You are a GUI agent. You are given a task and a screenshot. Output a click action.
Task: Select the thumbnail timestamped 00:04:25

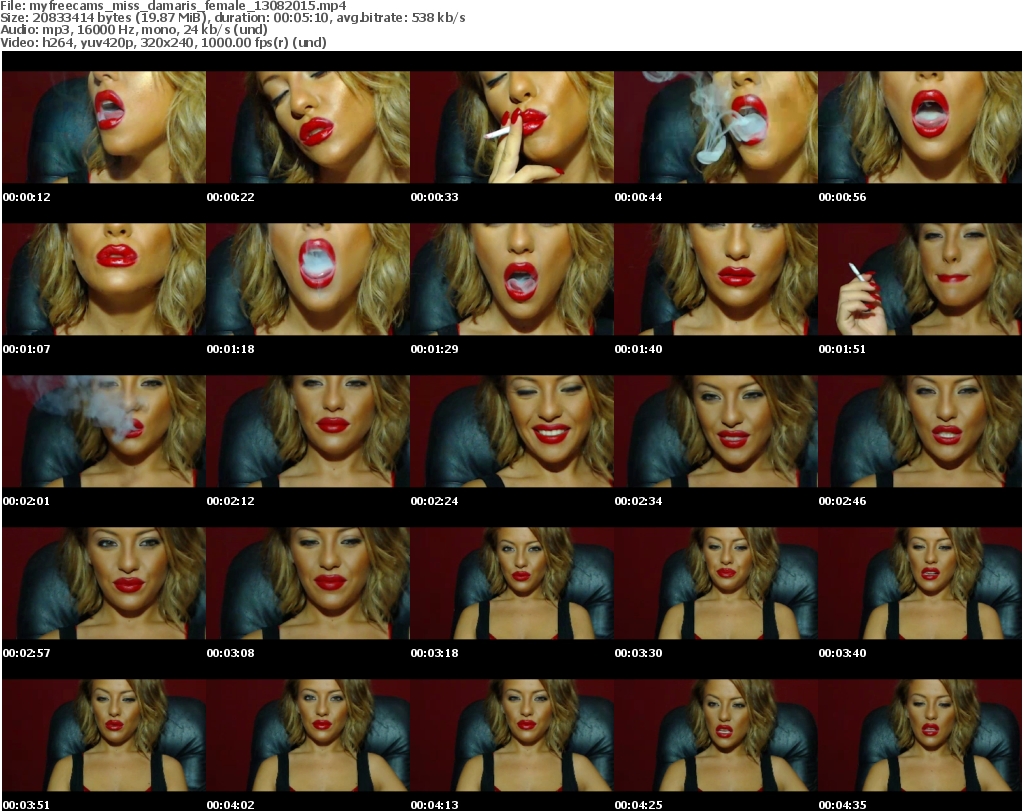(716, 736)
